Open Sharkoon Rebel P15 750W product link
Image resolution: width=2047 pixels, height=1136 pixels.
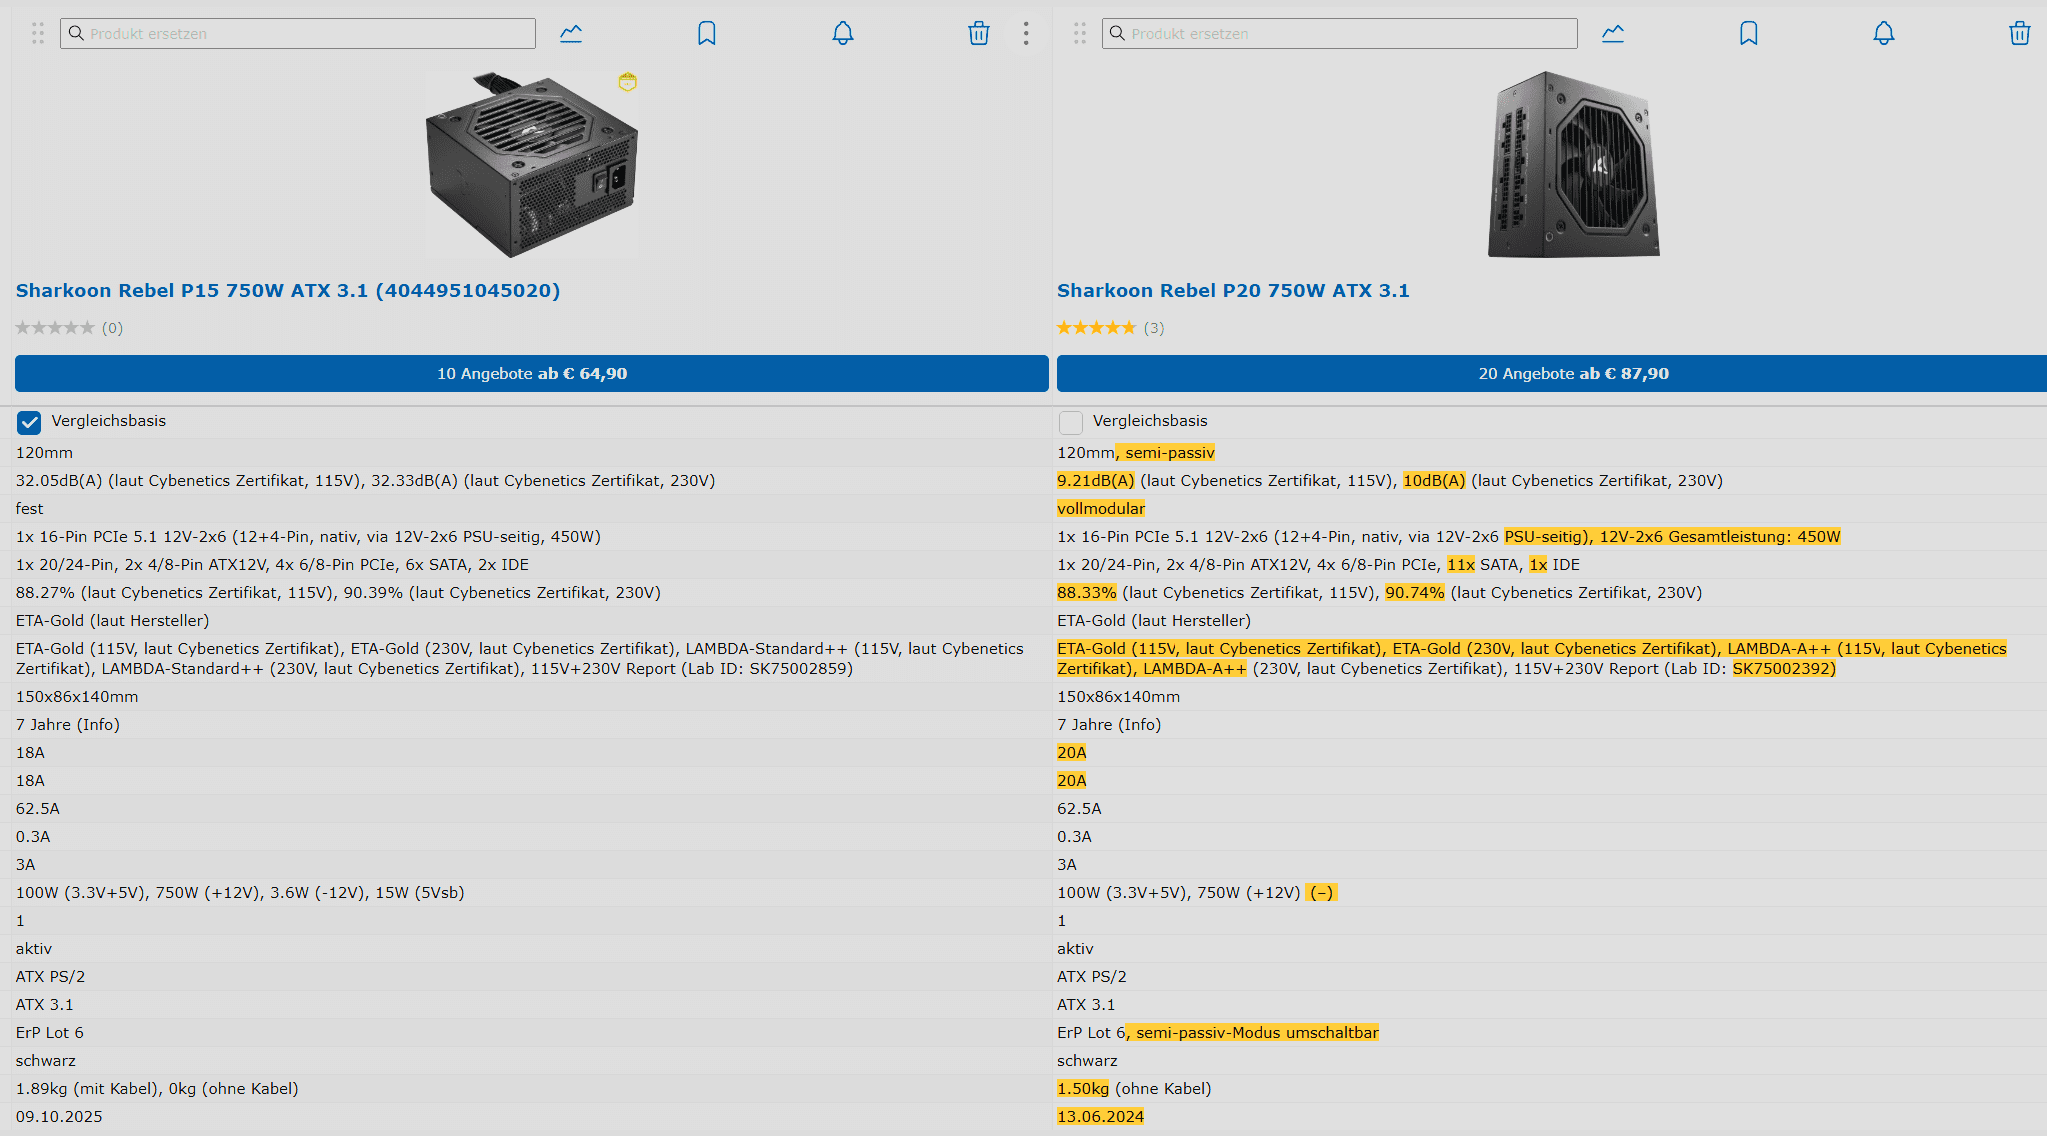coord(288,291)
